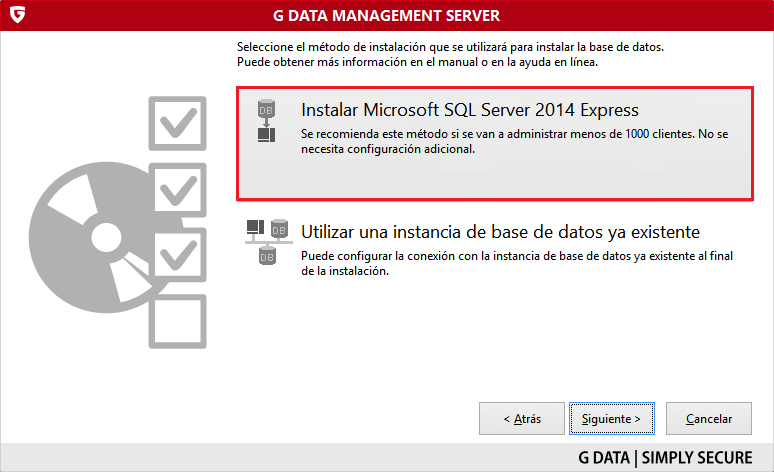Select Instalar Microsoft SQL Server 2014 Express option
This screenshot has width=774, height=472.
pyautogui.click(x=469, y=110)
